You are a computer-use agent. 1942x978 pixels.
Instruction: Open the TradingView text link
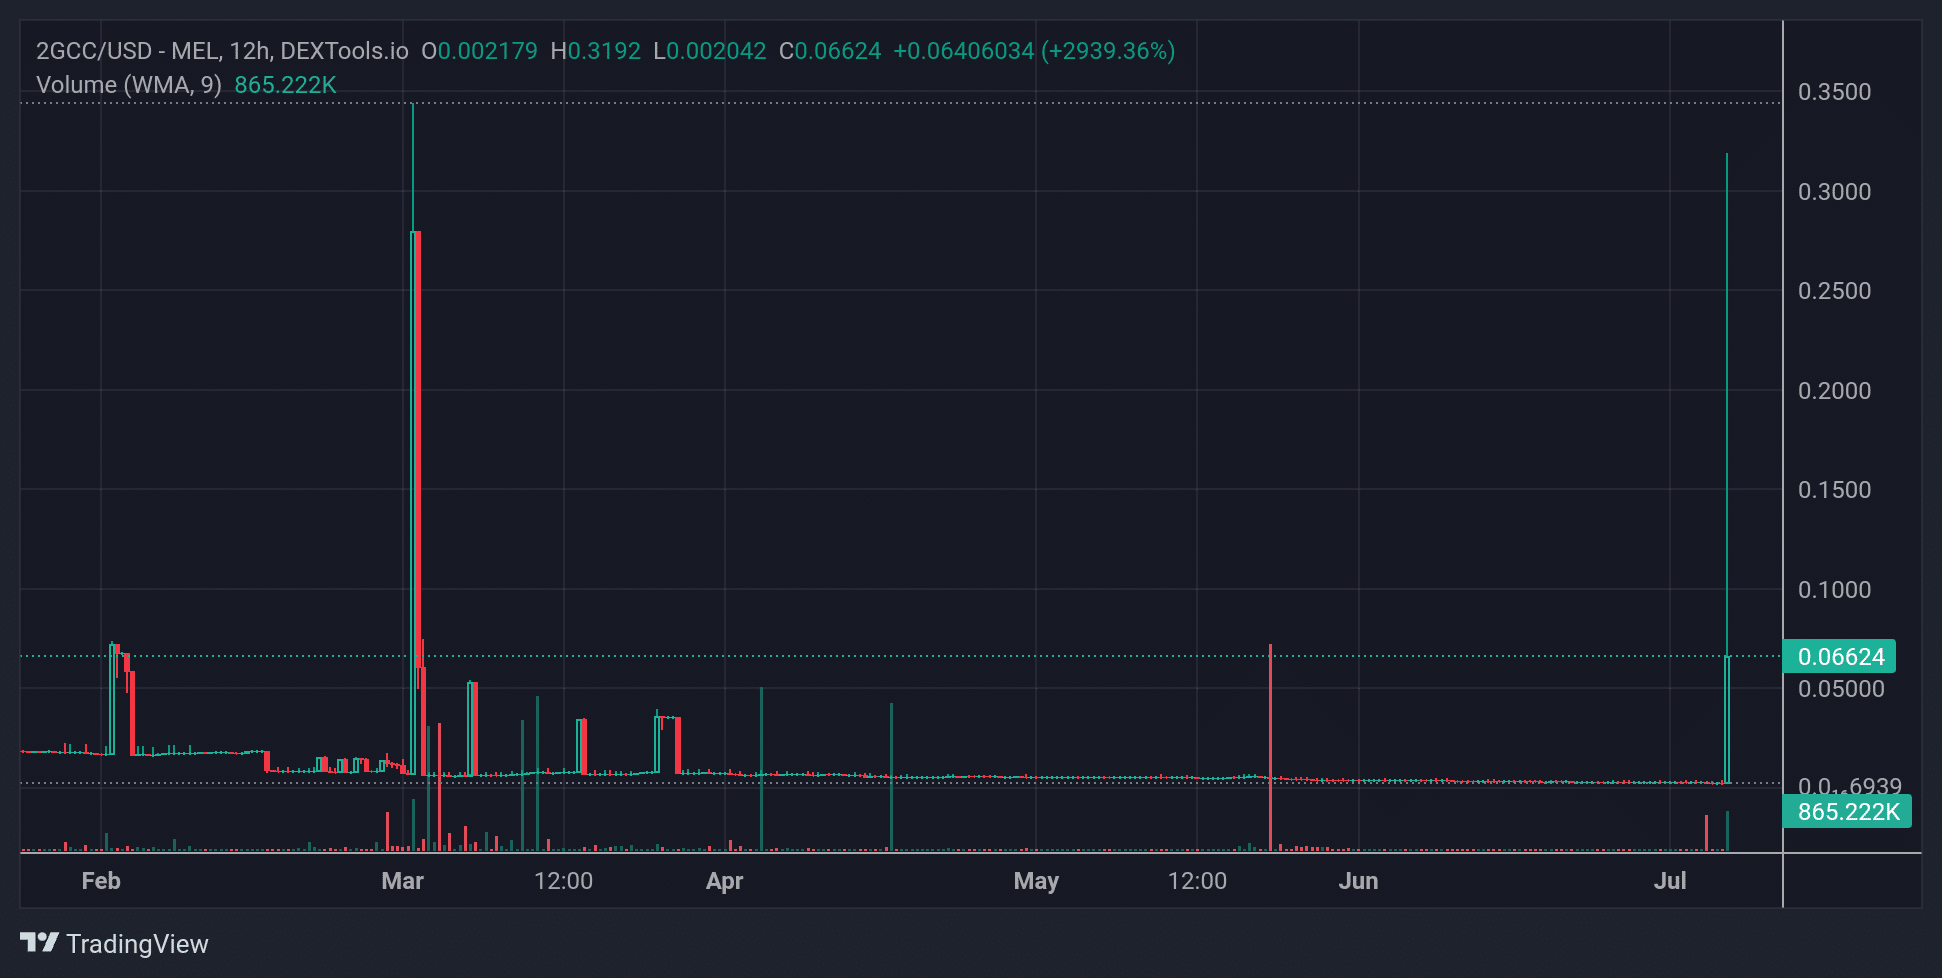click(137, 944)
